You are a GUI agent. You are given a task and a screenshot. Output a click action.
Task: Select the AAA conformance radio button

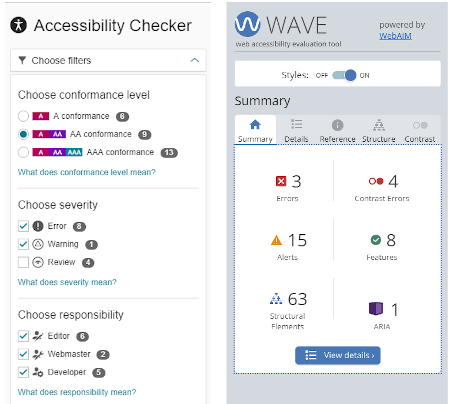pyautogui.click(x=23, y=152)
